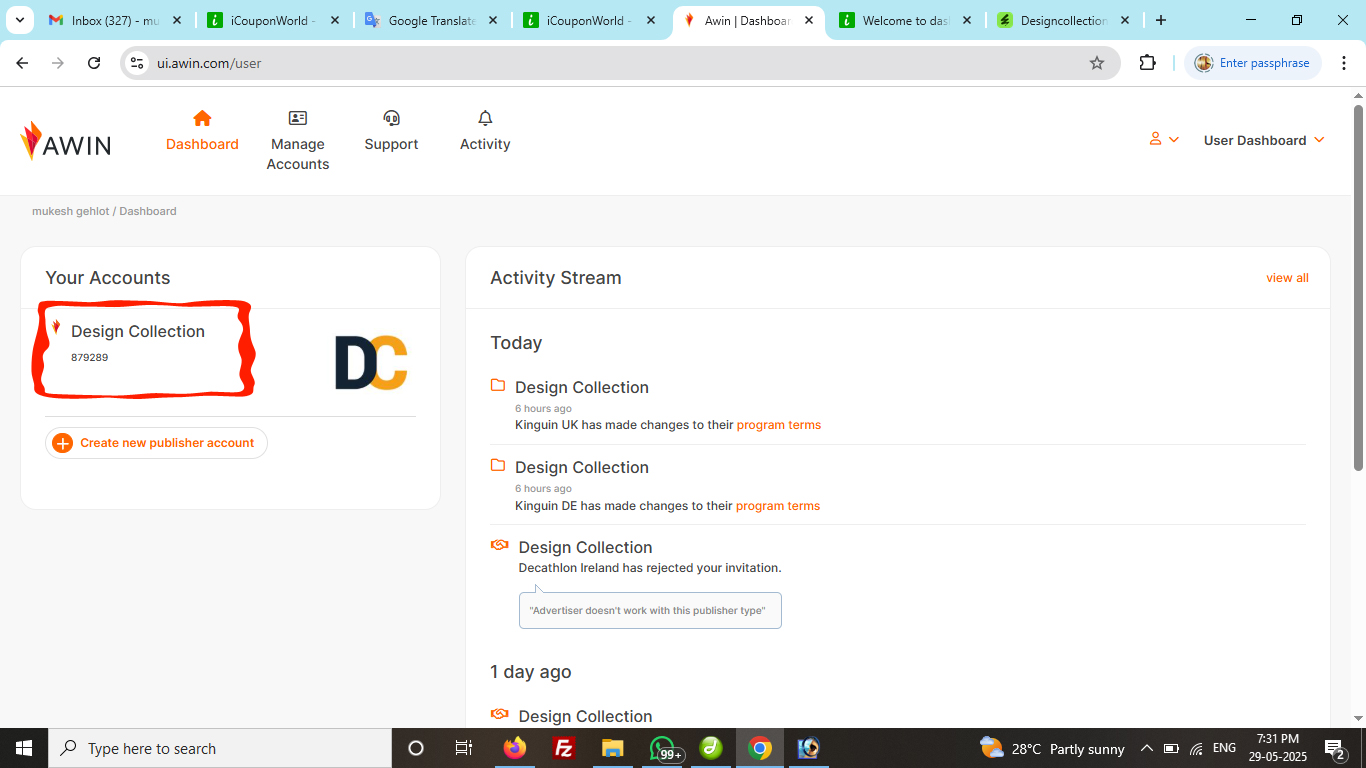This screenshot has width=1366, height=768.
Task: Click the DC Design Collection logo thumbnail
Action: point(371,362)
